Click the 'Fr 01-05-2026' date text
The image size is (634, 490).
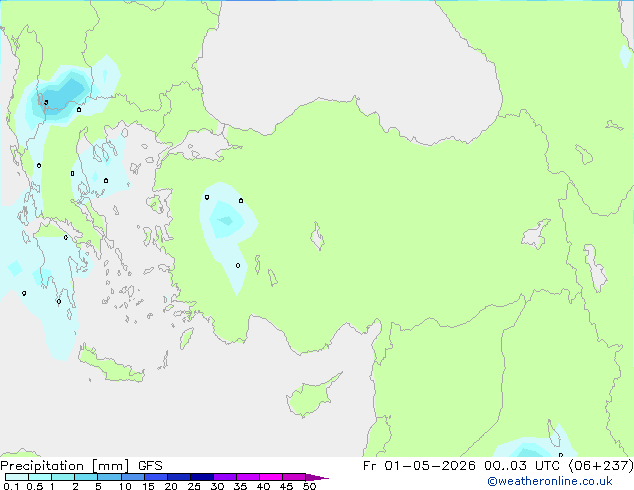pyautogui.click(x=419, y=466)
